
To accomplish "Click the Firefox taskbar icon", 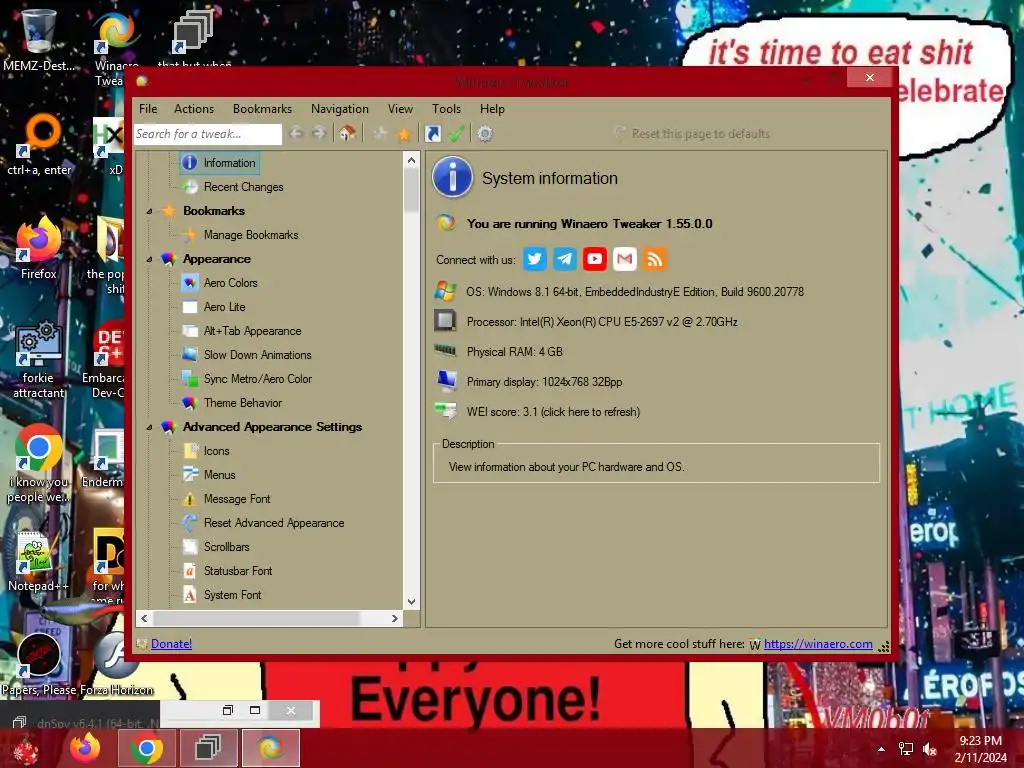I will coord(86,748).
